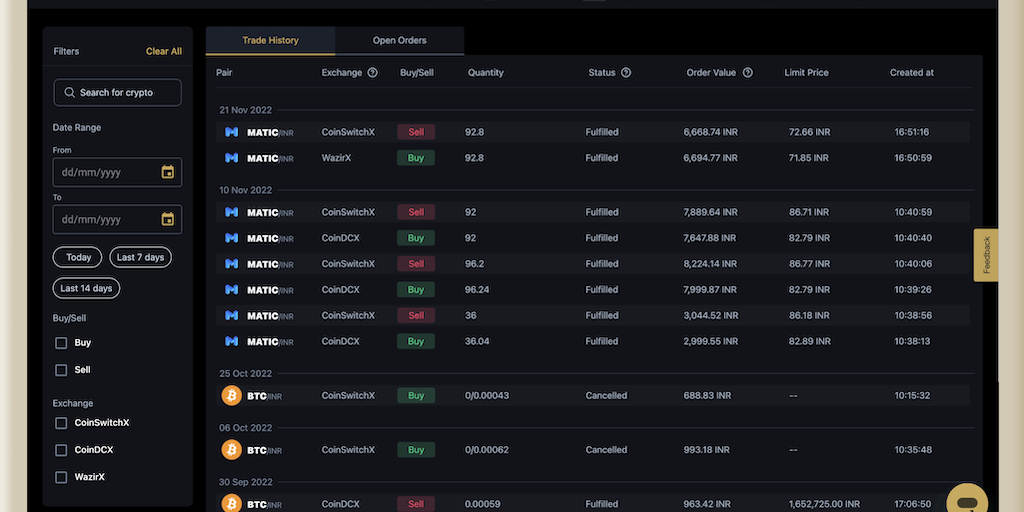This screenshot has width=1024, height=512.
Task: Click Clear All filters link
Action: [164, 51]
